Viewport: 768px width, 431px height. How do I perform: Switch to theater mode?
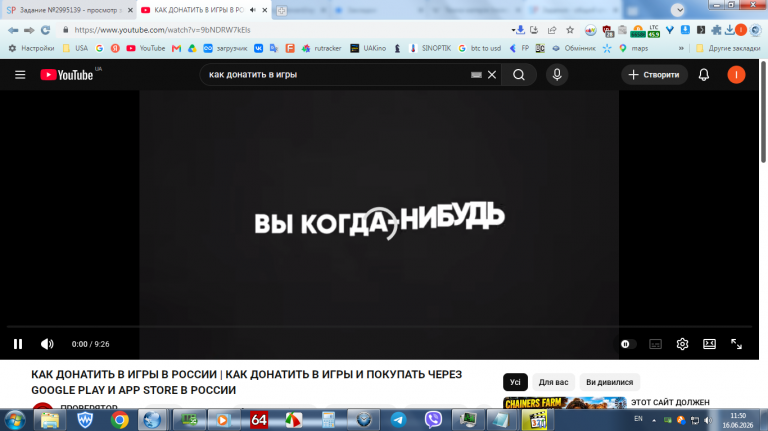[709, 344]
